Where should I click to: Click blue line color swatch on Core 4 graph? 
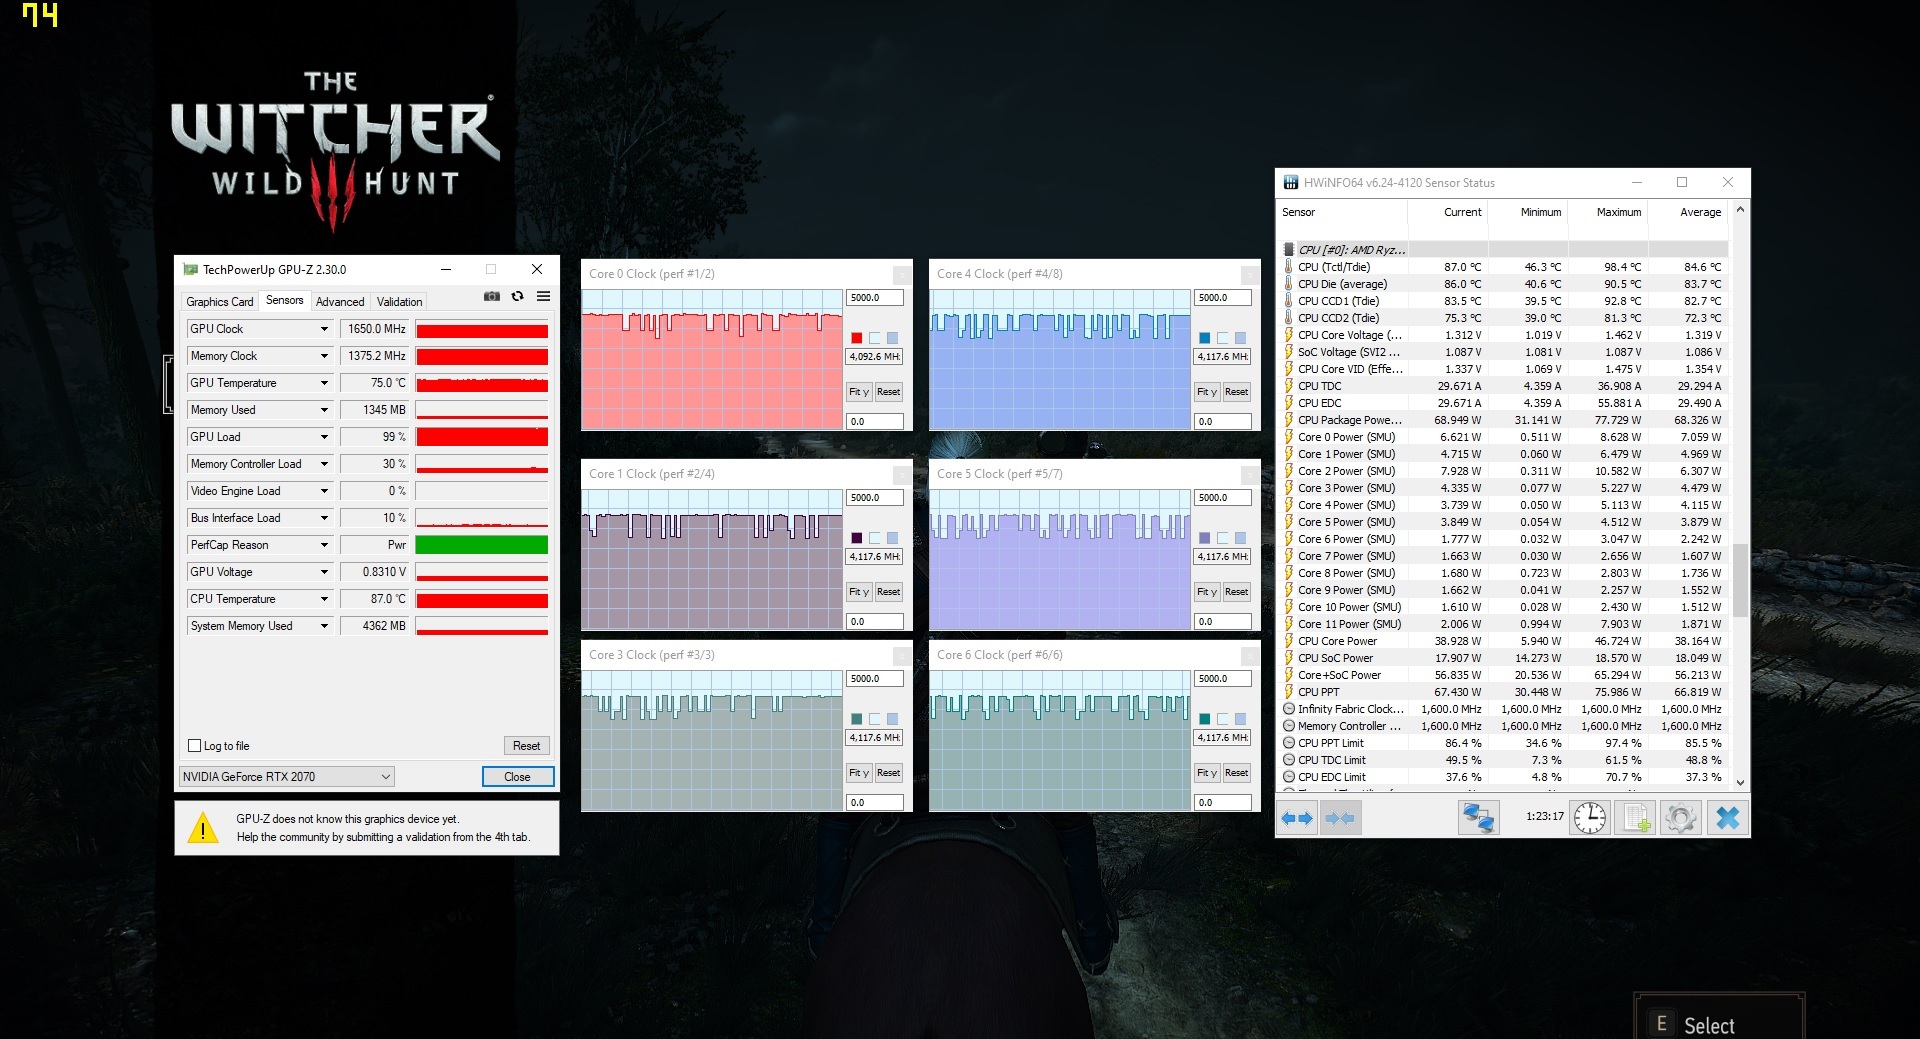(x=1205, y=338)
